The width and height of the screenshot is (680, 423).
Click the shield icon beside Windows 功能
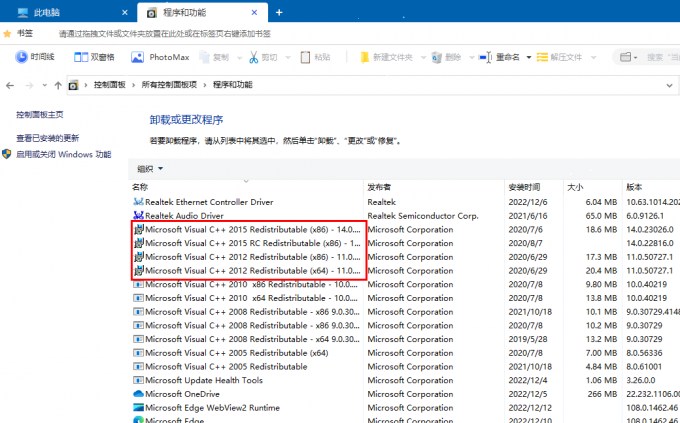click(7, 154)
